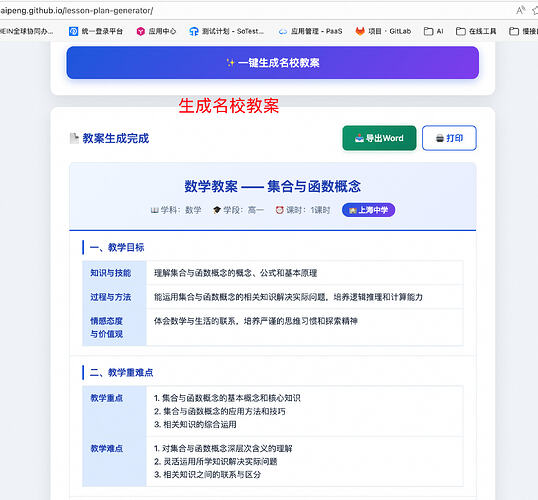538x500 pixels.
Task: Click the title 数学教案 —— 集合与函数概念
Action: [x=272, y=186]
